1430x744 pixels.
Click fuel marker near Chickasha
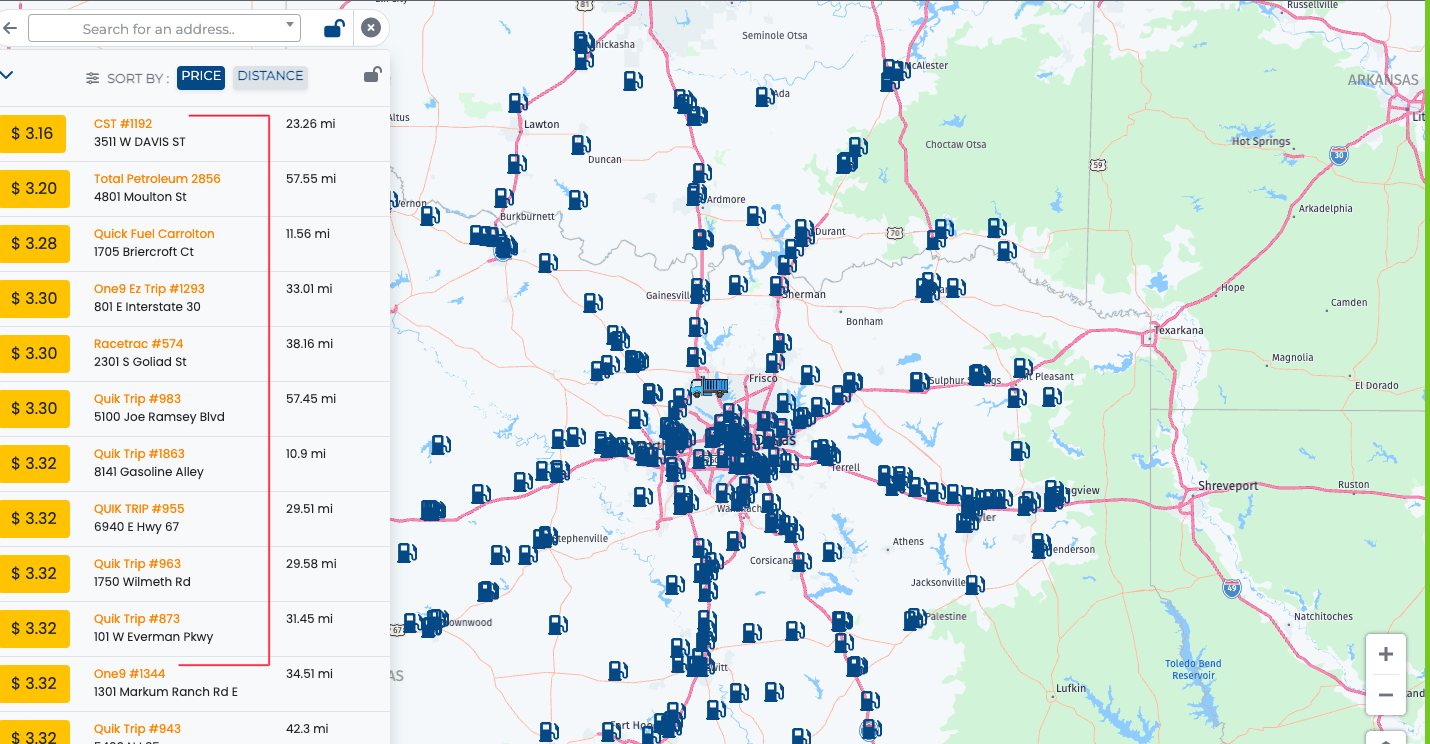tap(583, 41)
